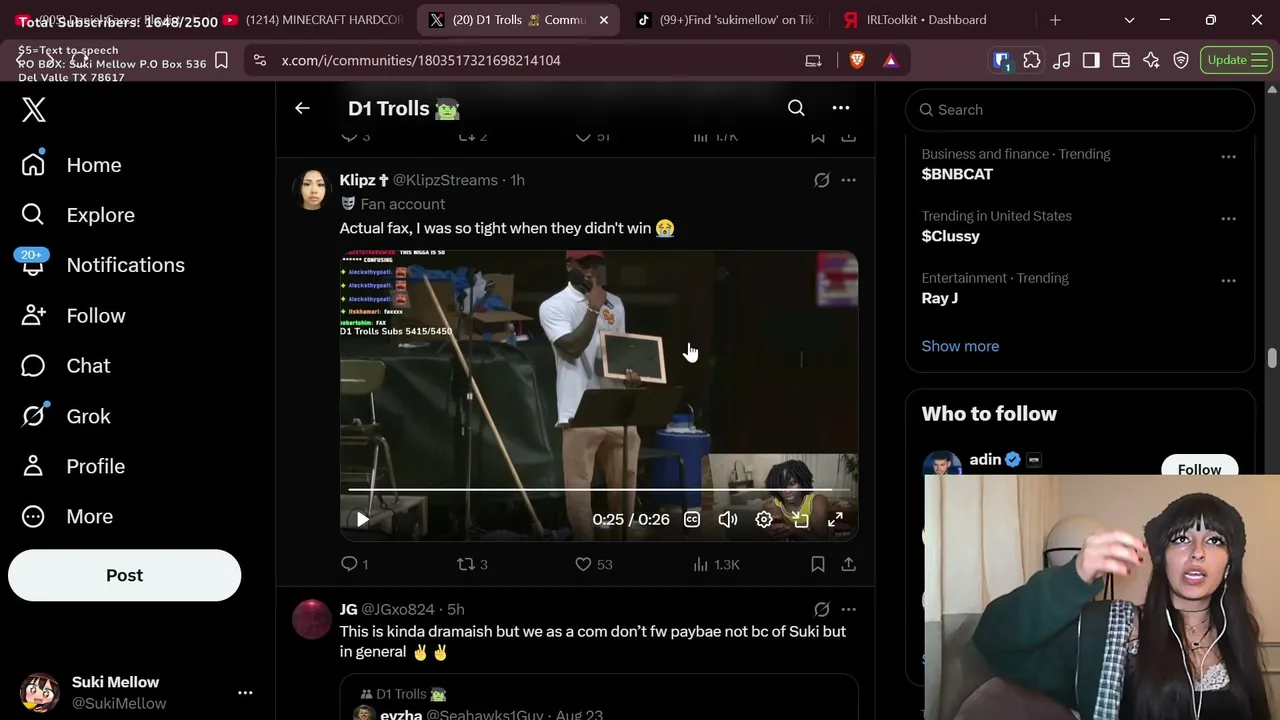Click the Post button

125,575
